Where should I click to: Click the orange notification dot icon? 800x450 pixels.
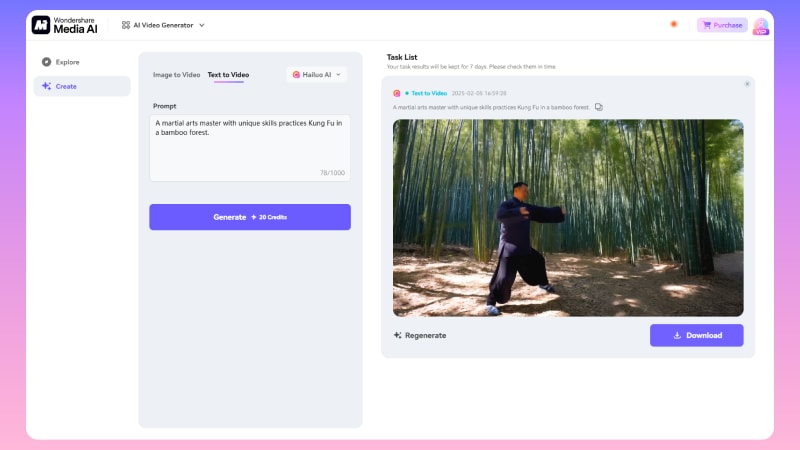coord(673,24)
